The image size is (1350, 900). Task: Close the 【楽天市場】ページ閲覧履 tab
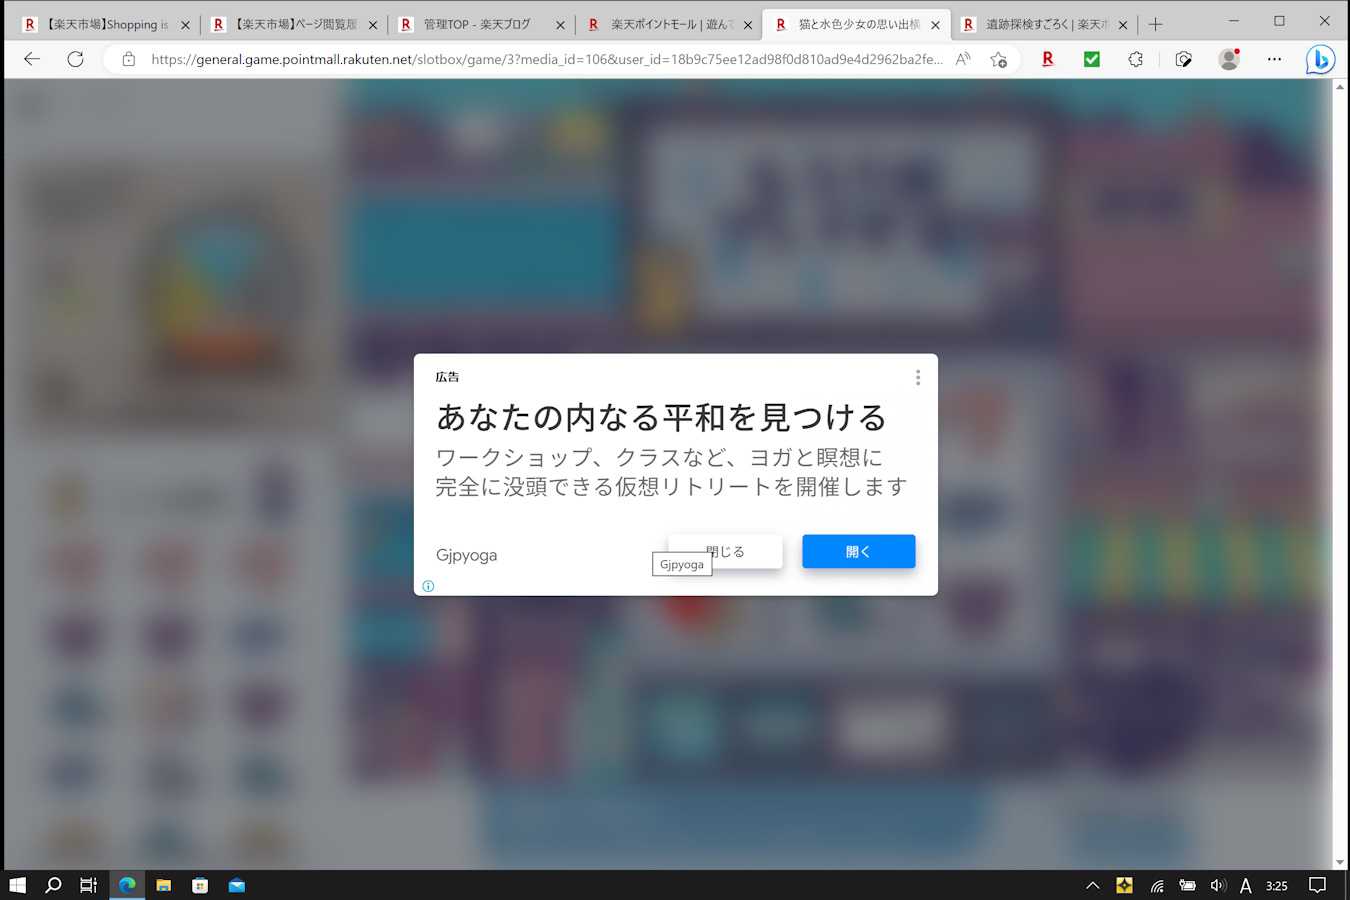coord(373,25)
